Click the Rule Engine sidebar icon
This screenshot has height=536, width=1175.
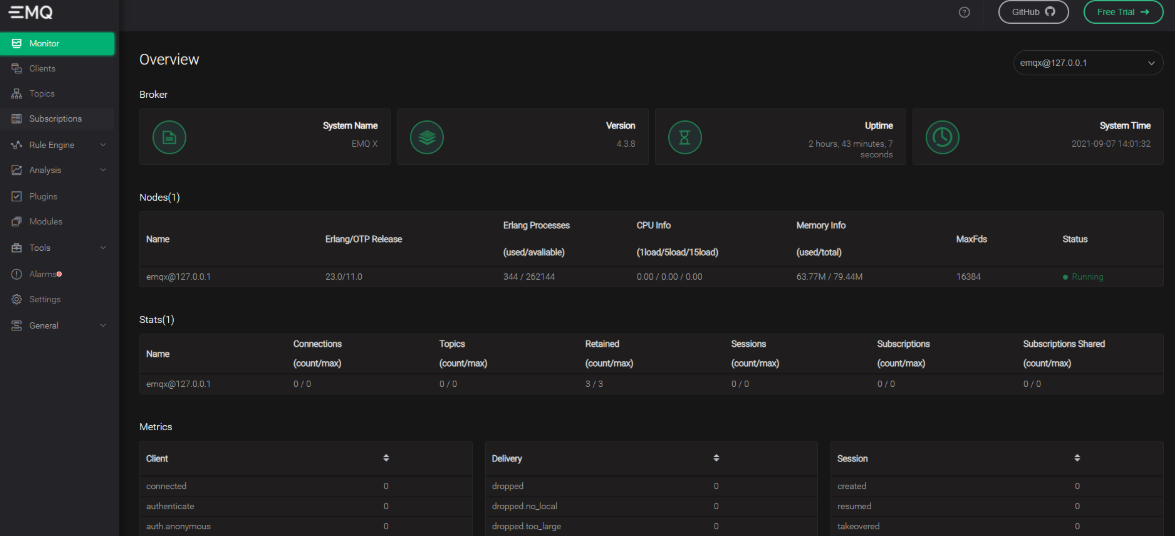click(16, 145)
